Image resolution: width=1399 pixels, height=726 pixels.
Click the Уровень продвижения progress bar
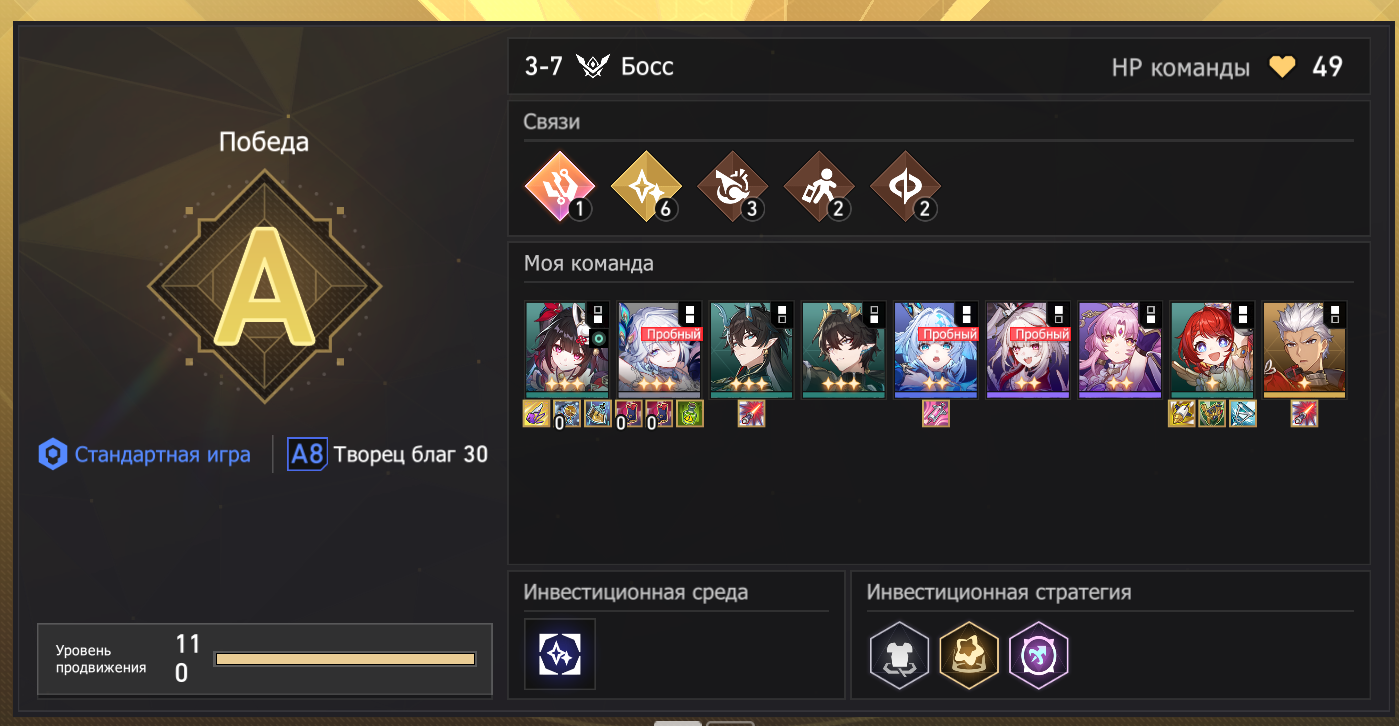coord(345,659)
